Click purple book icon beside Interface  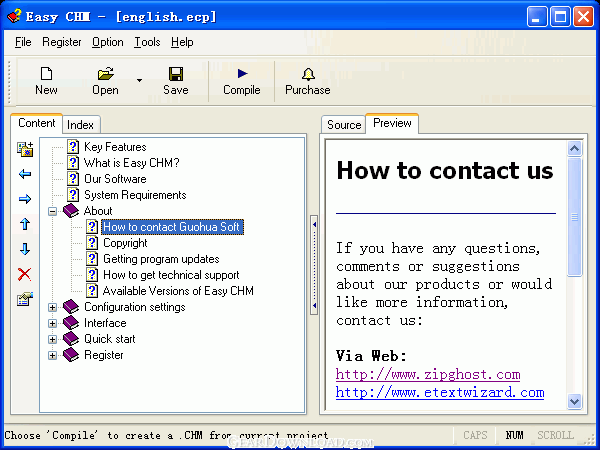[71, 323]
